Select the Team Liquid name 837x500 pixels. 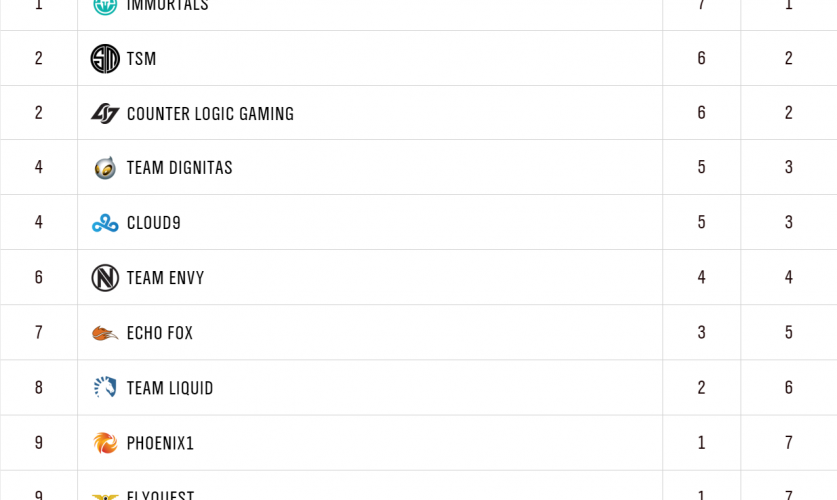[170, 388]
